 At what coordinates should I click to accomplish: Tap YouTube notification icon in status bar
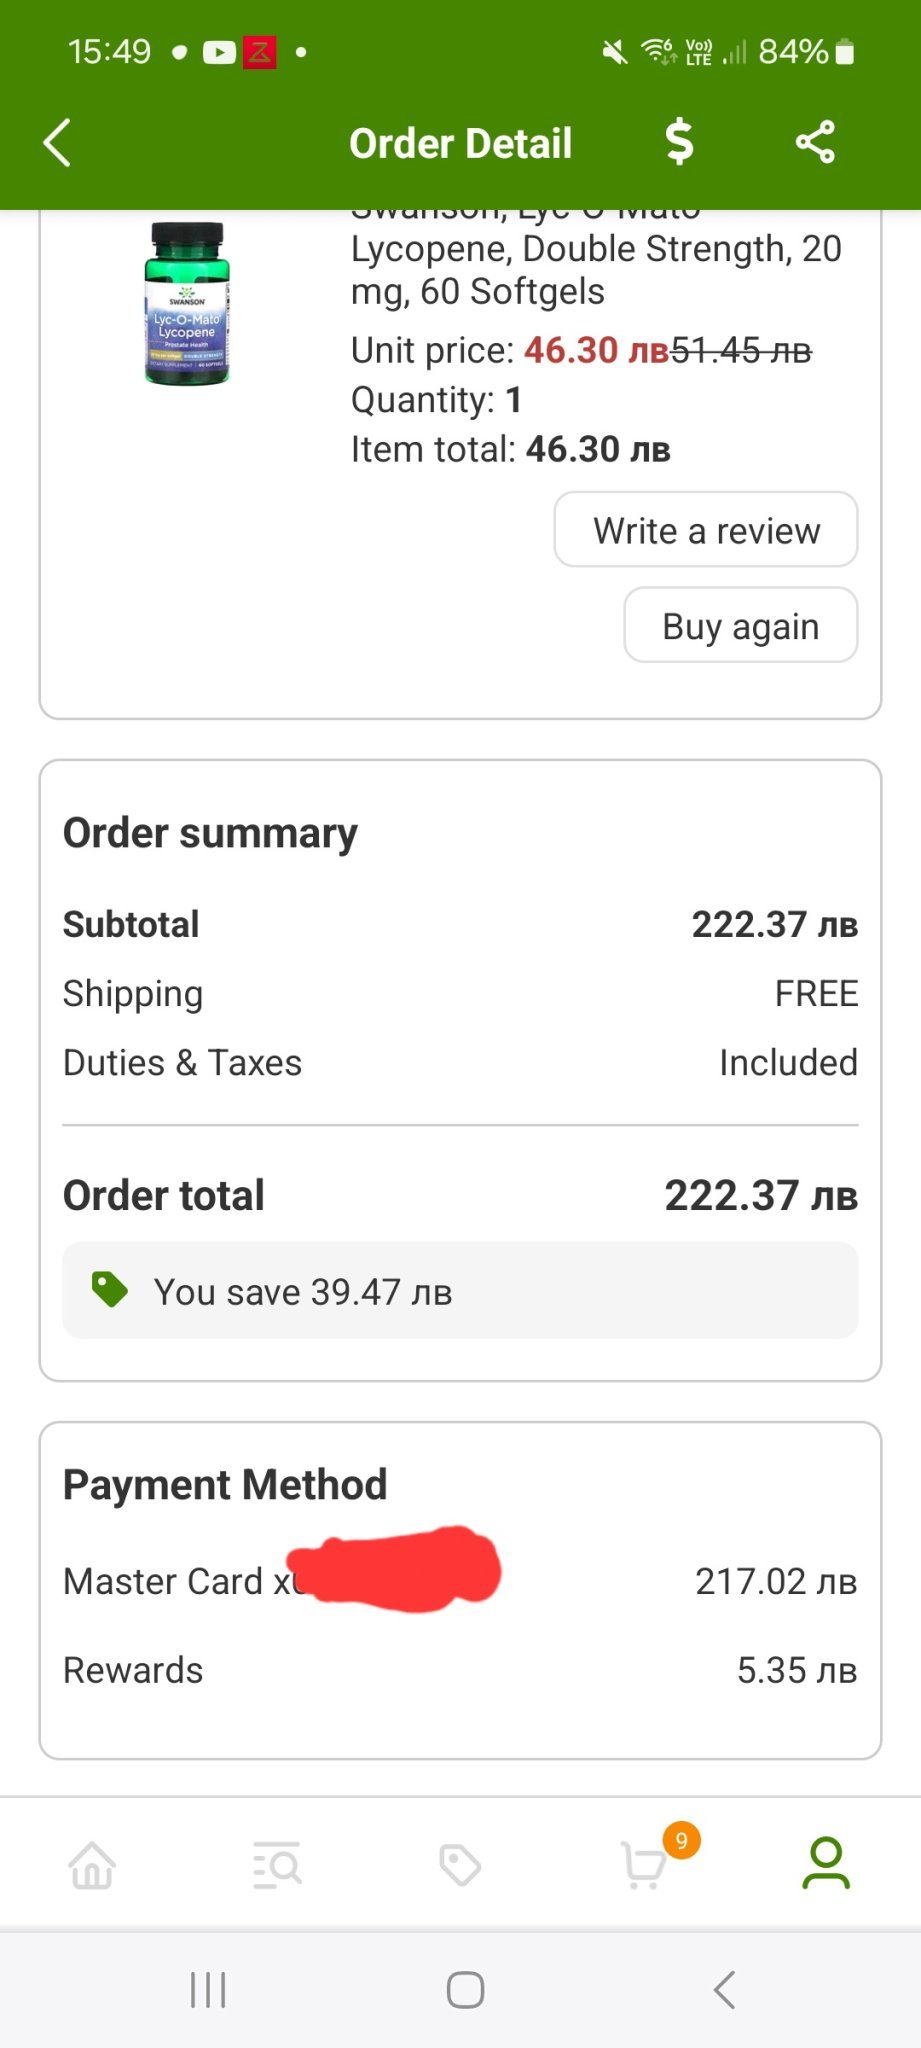click(219, 52)
